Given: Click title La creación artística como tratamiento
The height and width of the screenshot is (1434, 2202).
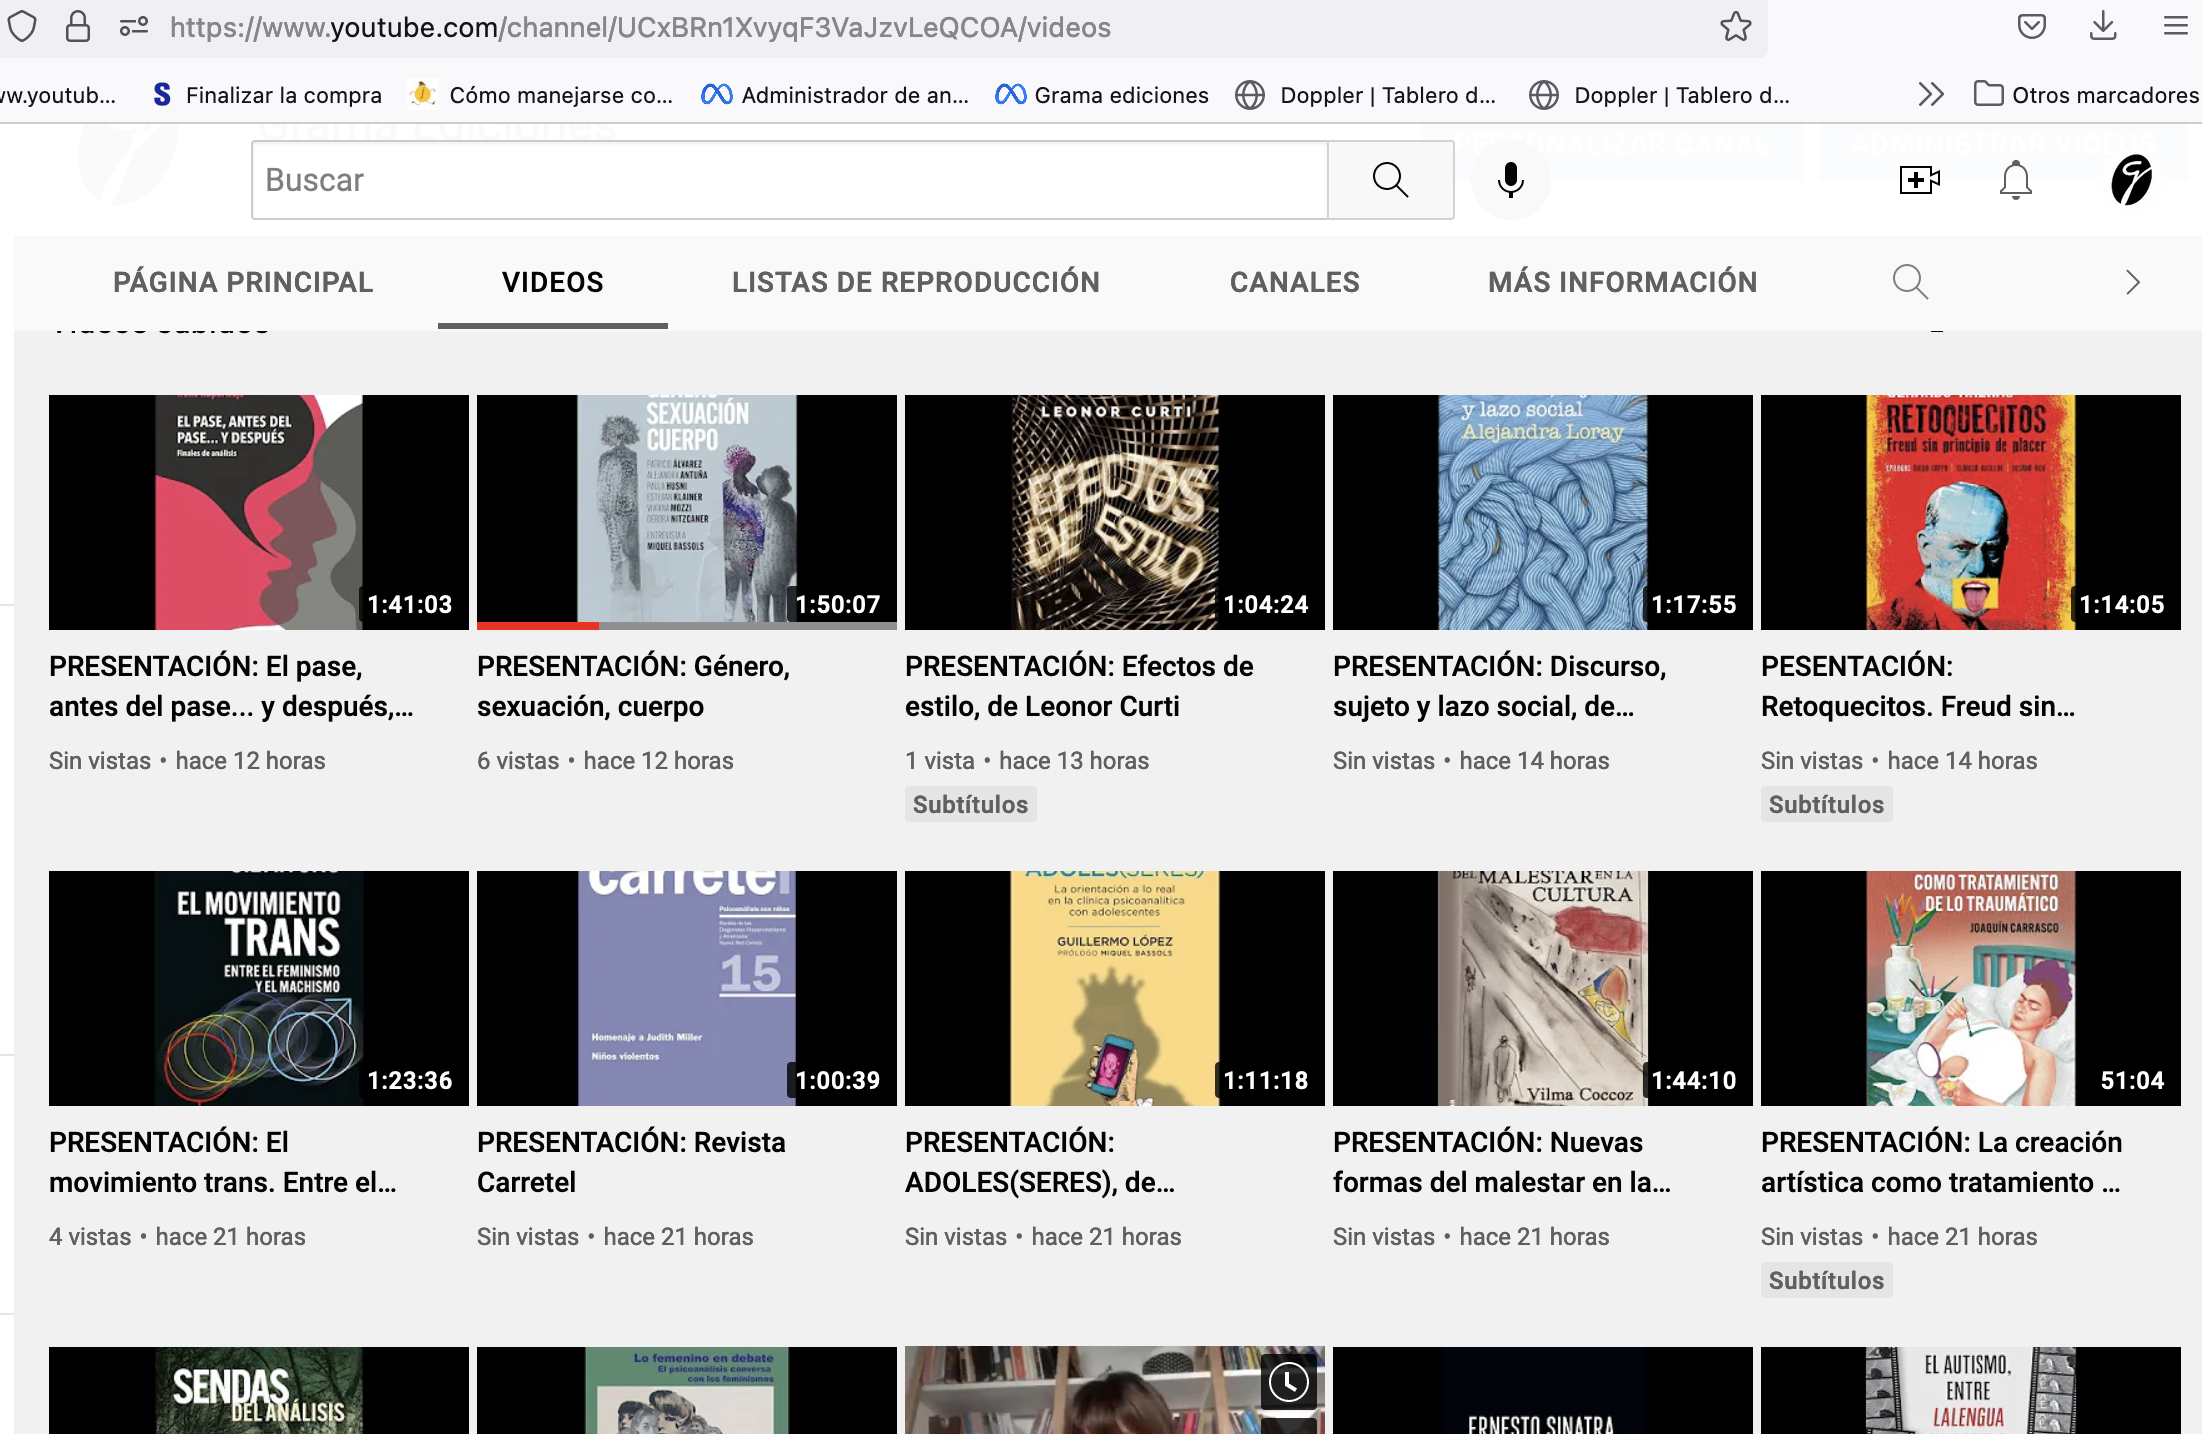Looking at the screenshot, I should [x=1941, y=1162].
